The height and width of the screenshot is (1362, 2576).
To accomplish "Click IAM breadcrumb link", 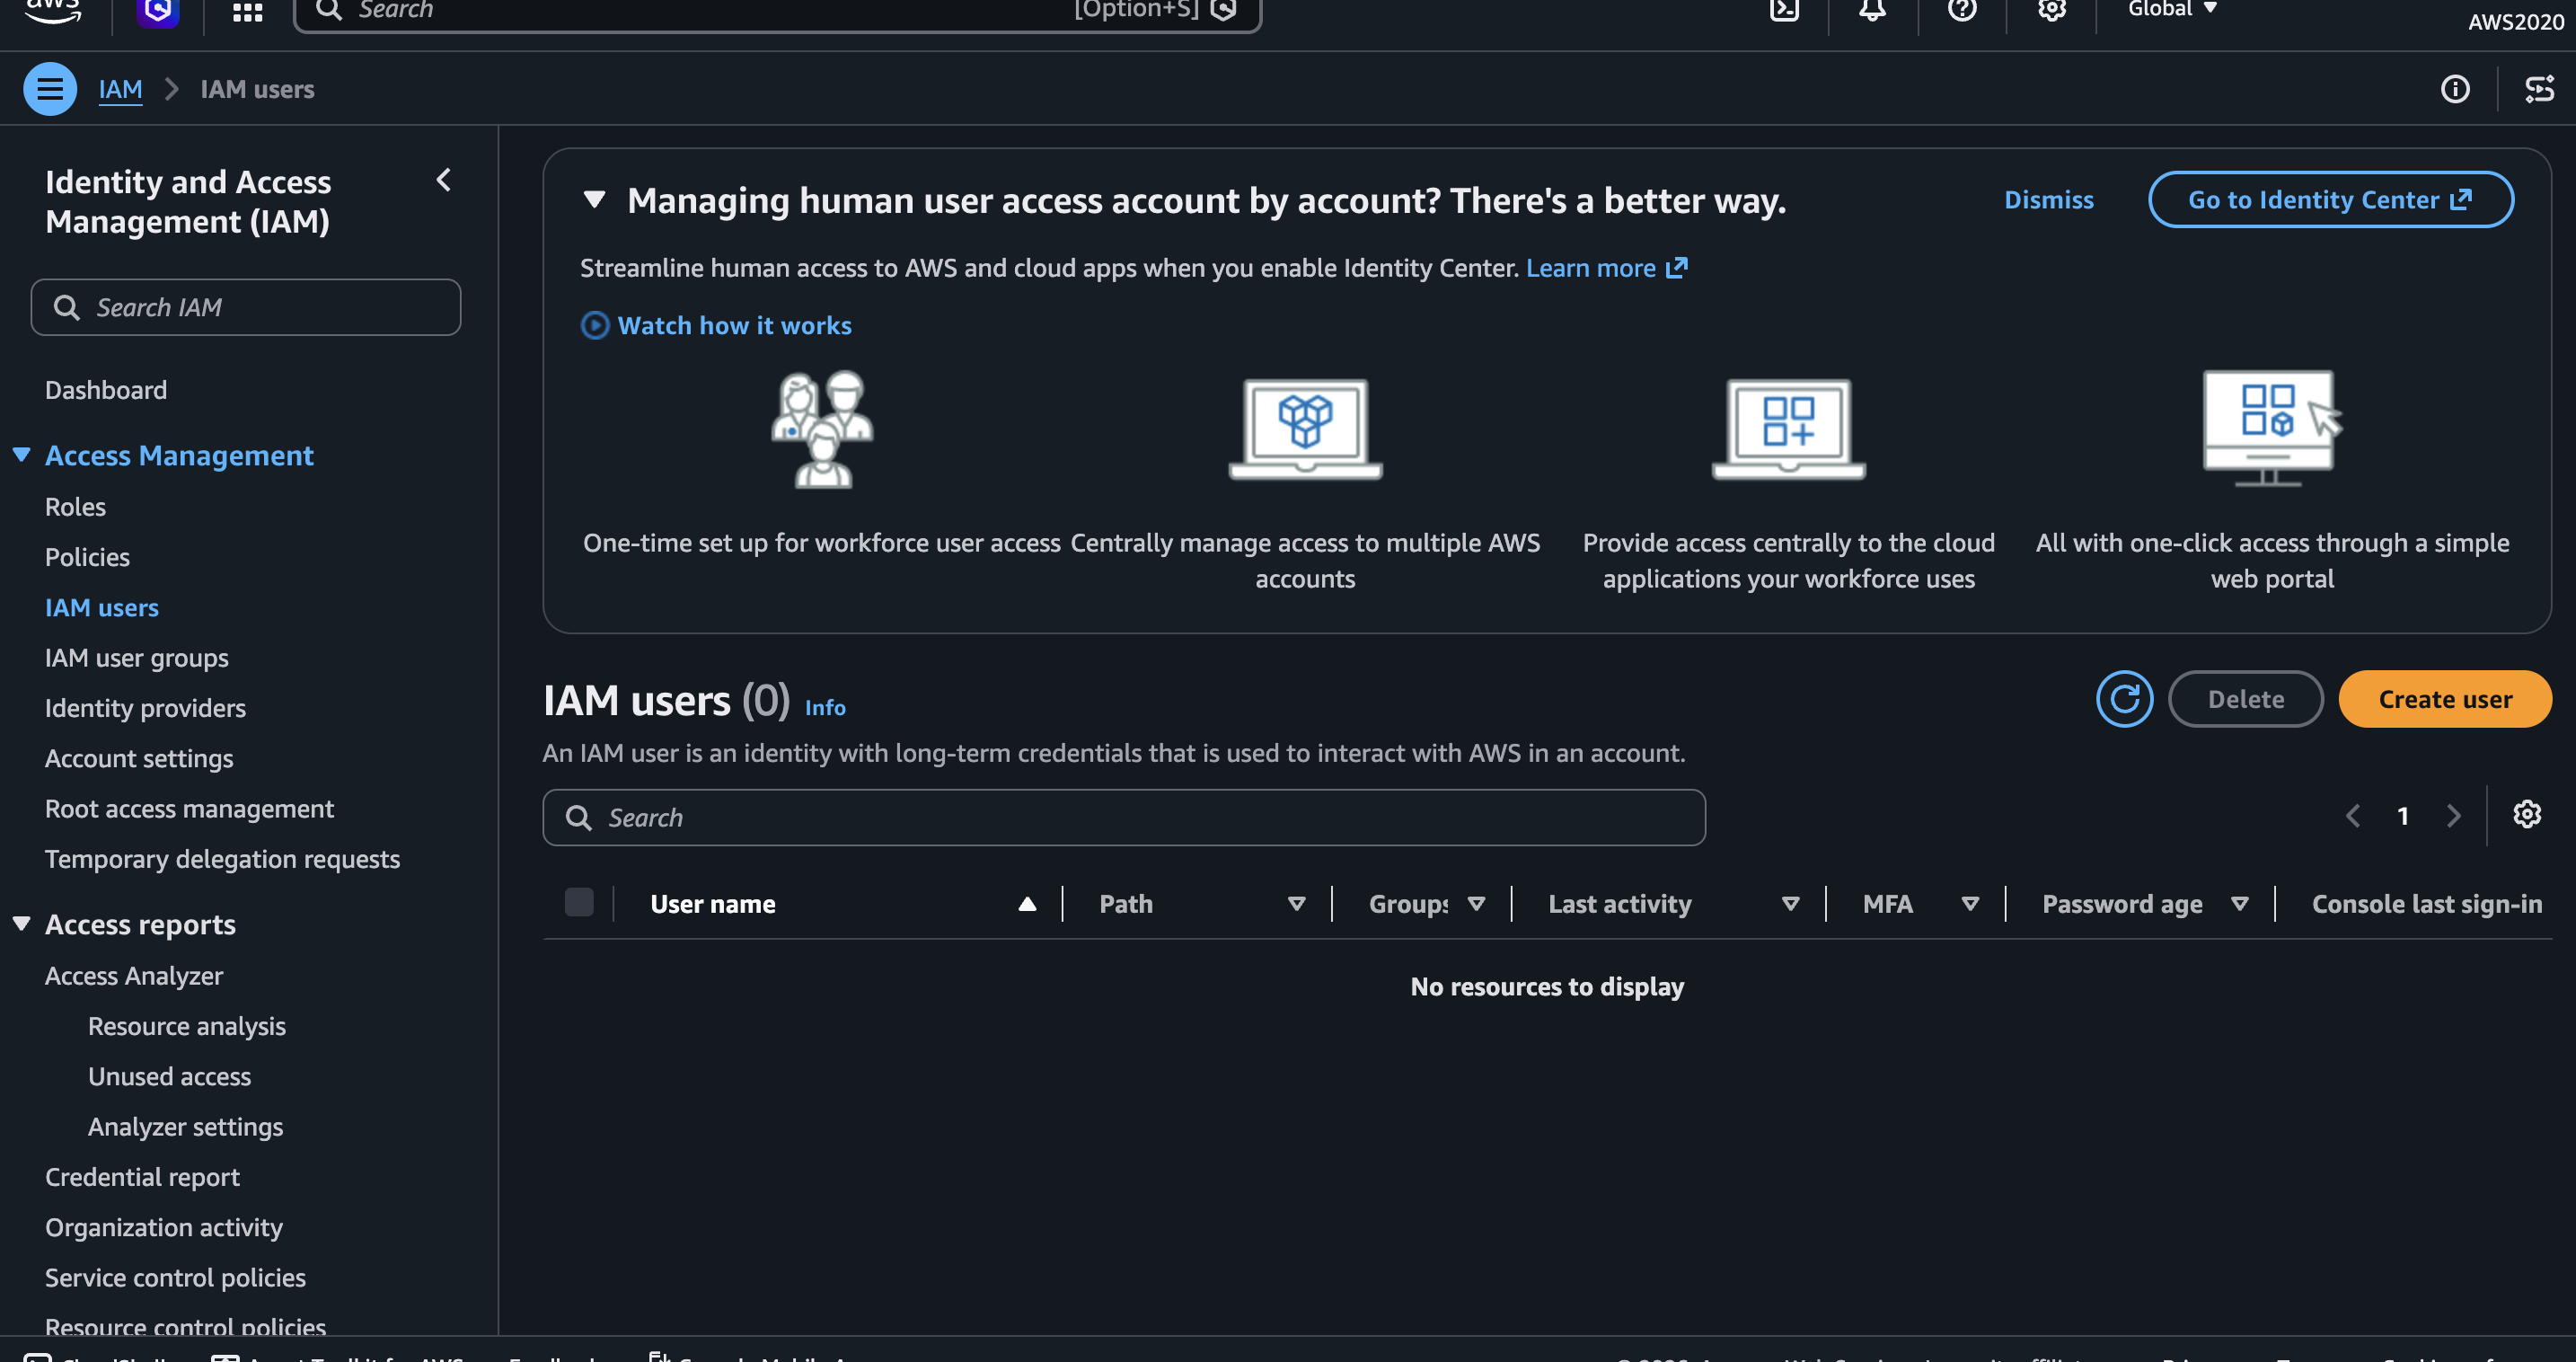I will coord(120,89).
